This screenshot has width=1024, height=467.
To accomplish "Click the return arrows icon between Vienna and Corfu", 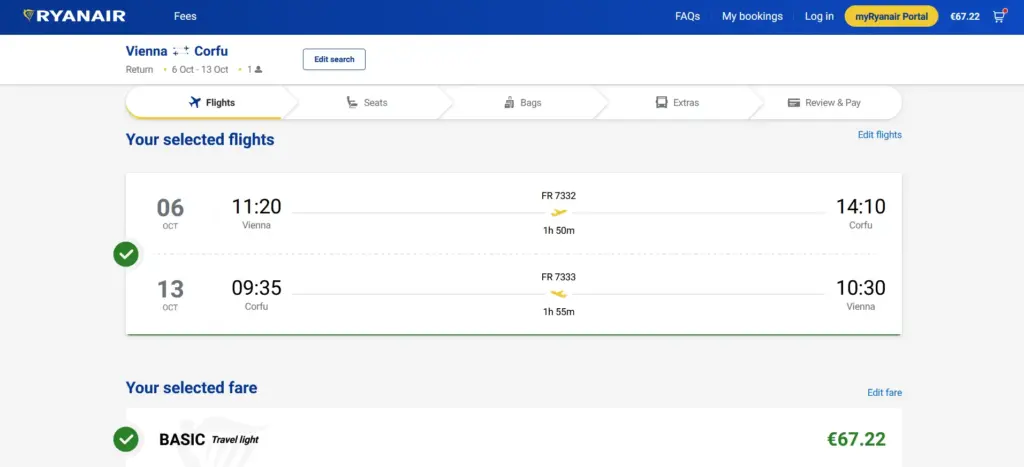I will click(x=181, y=51).
